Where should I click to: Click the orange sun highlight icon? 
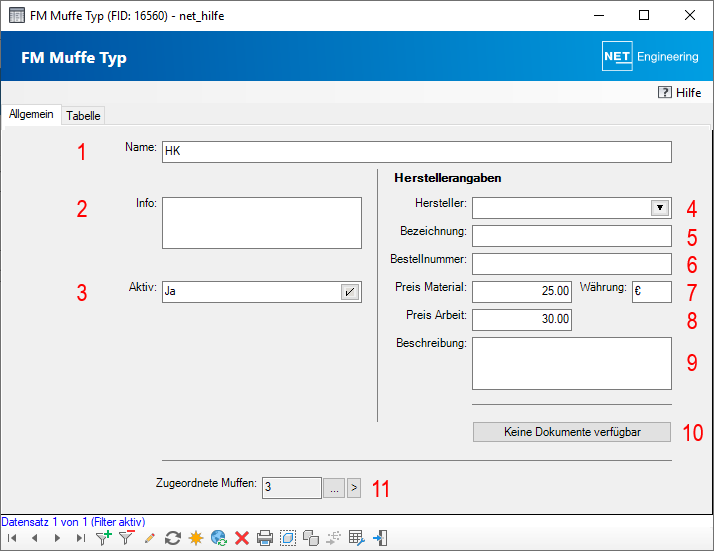(196, 538)
